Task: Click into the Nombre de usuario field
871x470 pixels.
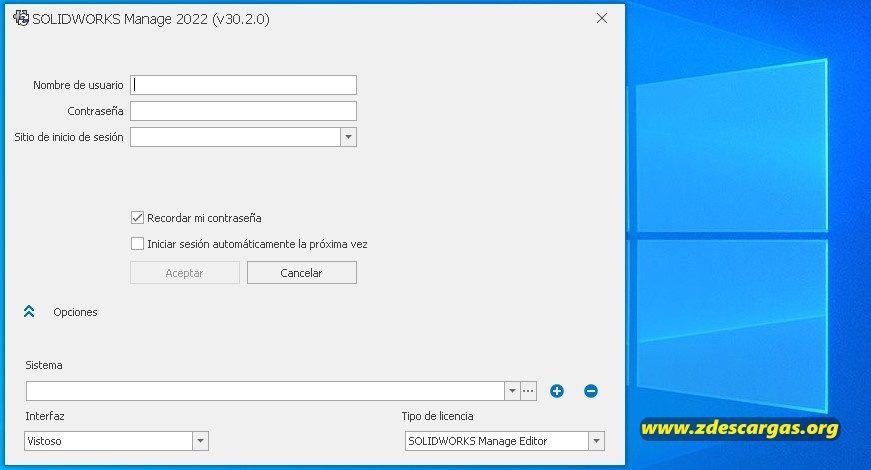Action: coord(243,85)
